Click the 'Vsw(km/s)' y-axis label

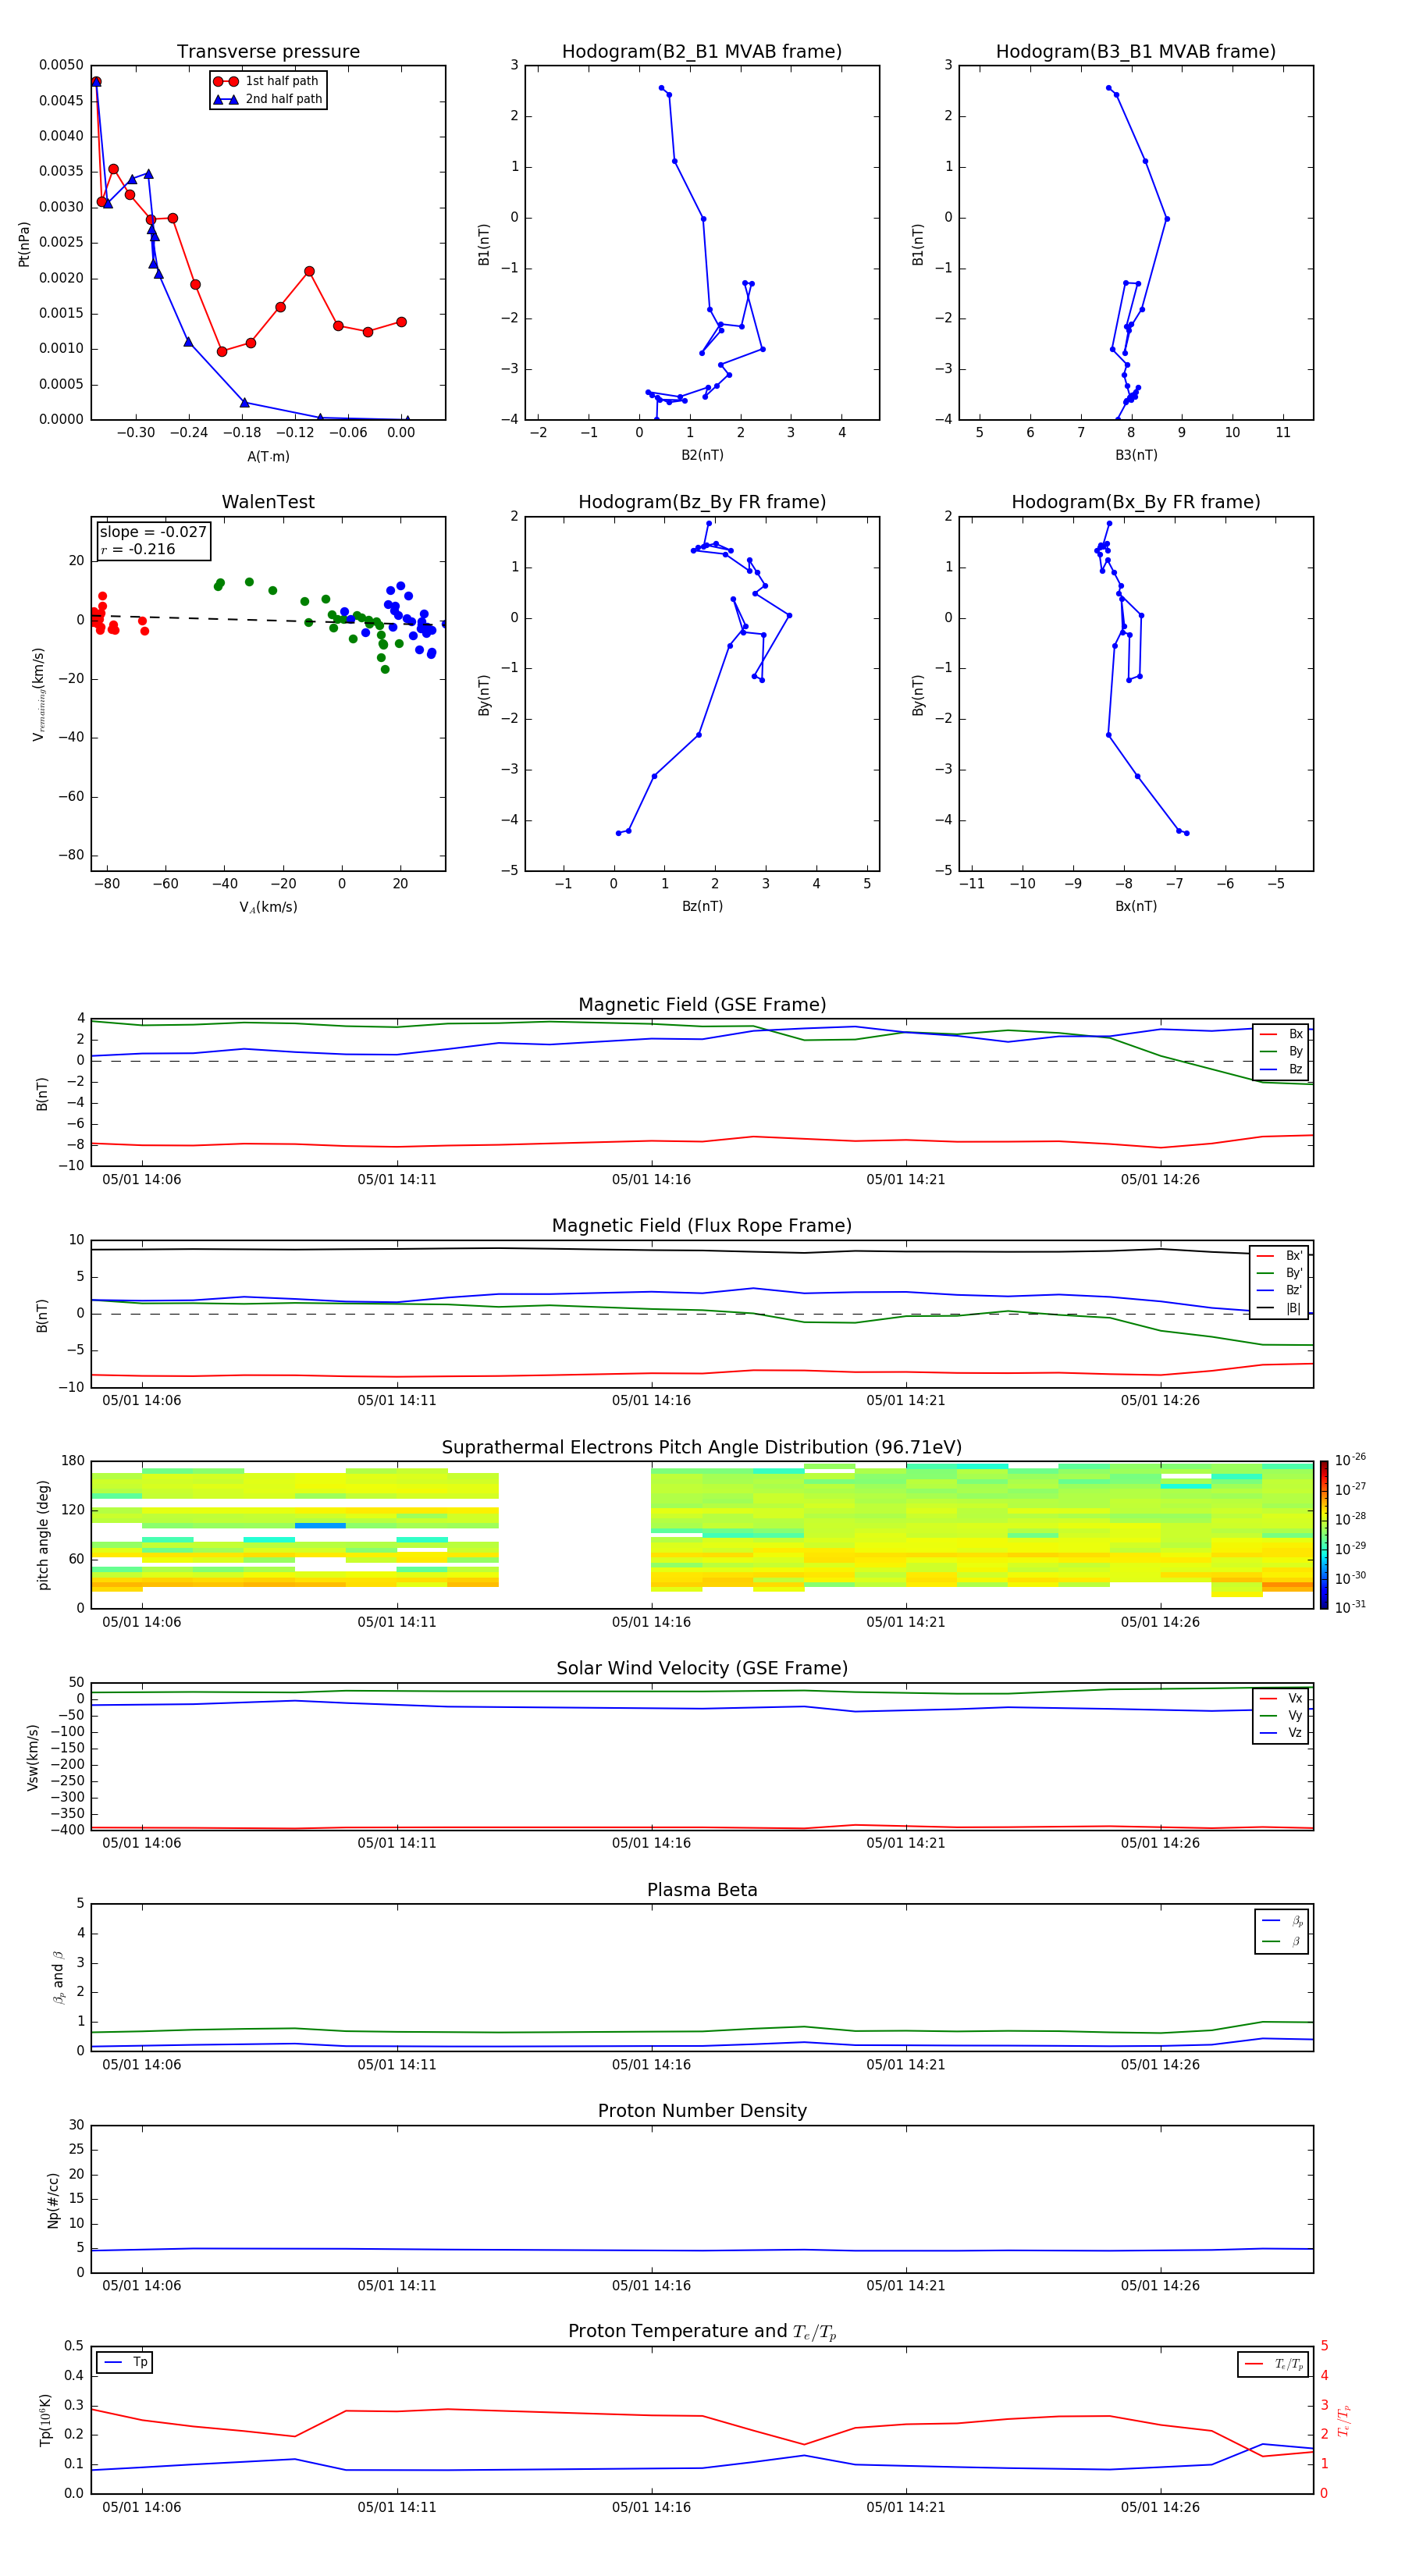[33, 1757]
